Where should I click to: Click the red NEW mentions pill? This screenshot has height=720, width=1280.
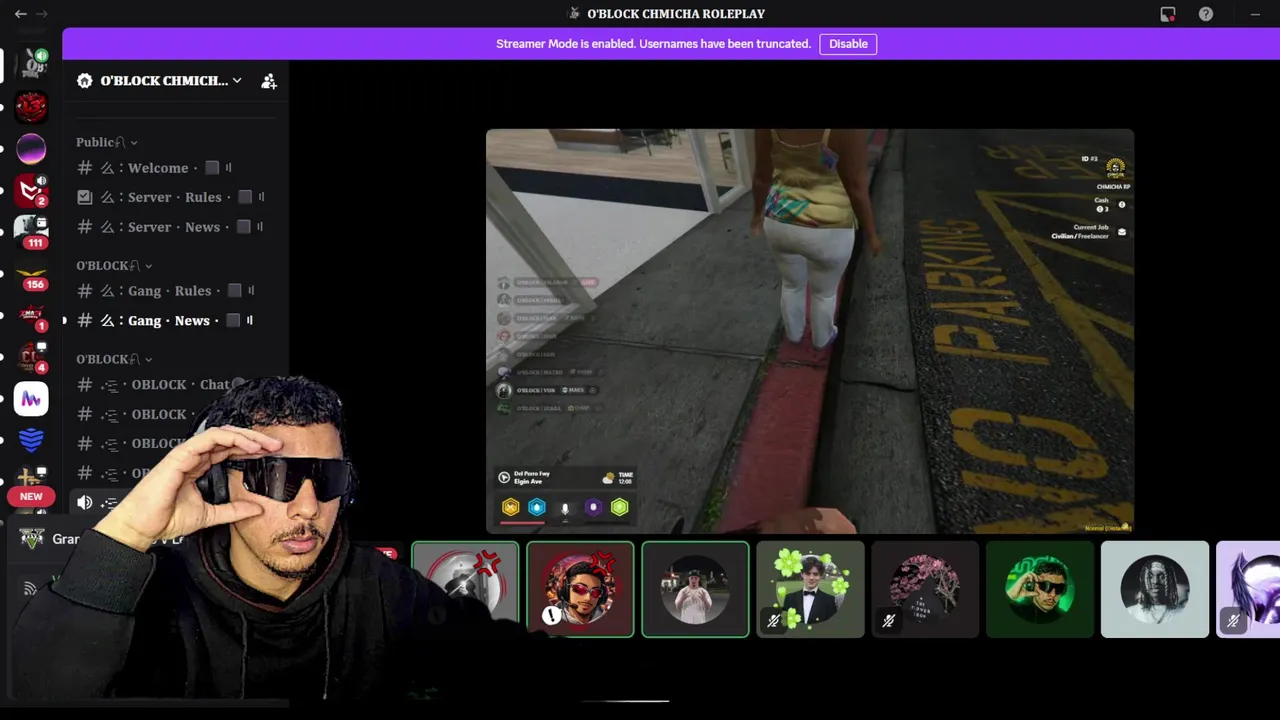(x=31, y=496)
